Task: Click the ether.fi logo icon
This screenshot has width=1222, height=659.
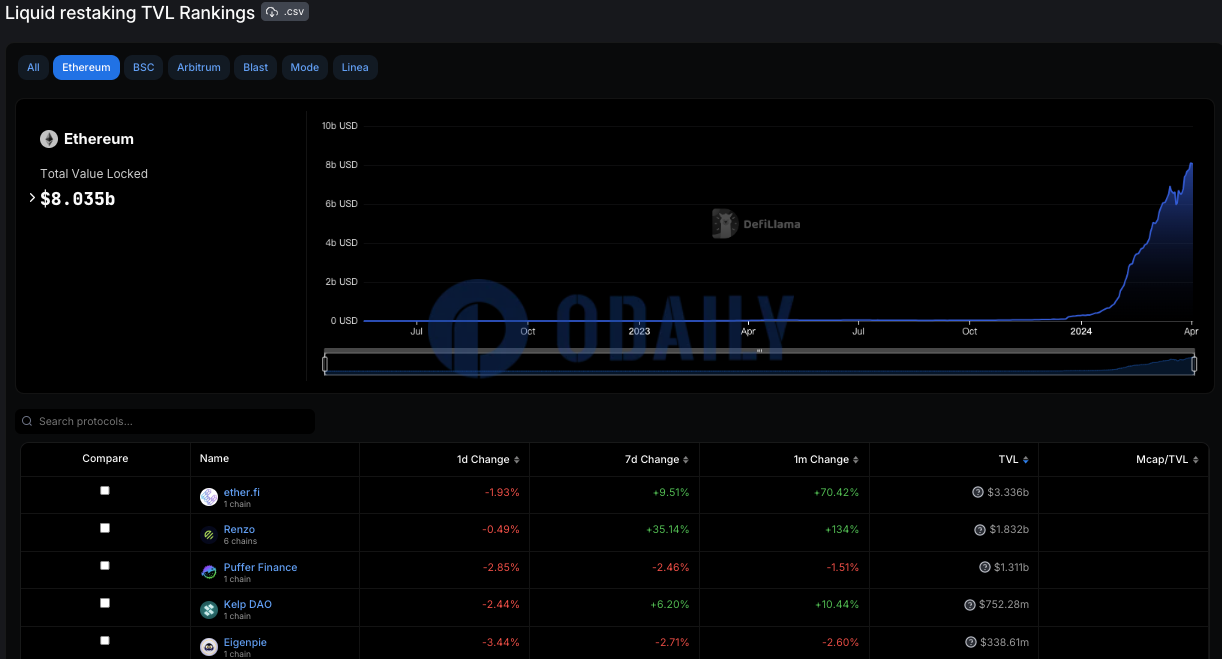Action: click(209, 497)
